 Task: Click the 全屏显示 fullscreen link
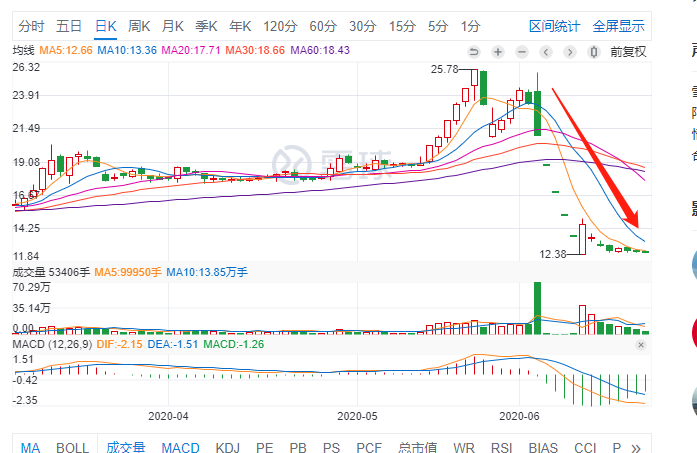click(619, 25)
